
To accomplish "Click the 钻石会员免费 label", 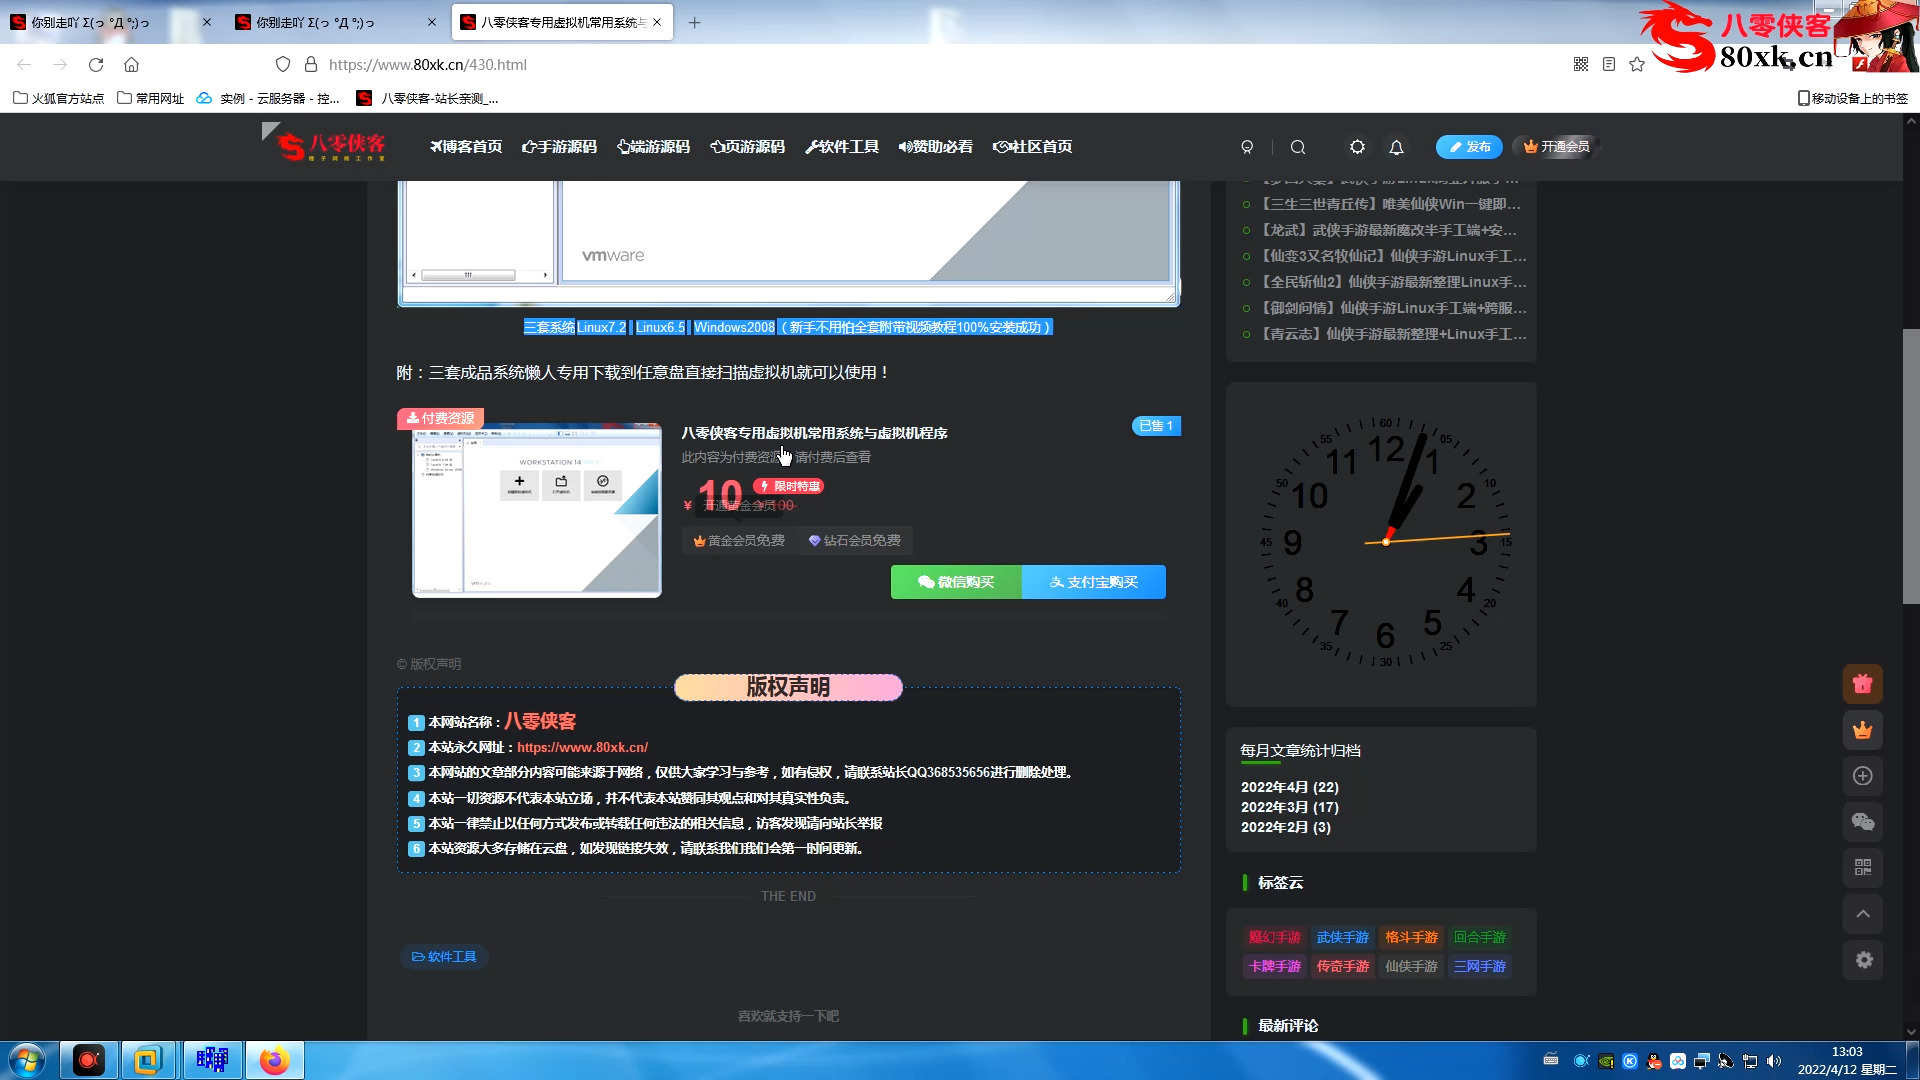I will click(x=854, y=541).
